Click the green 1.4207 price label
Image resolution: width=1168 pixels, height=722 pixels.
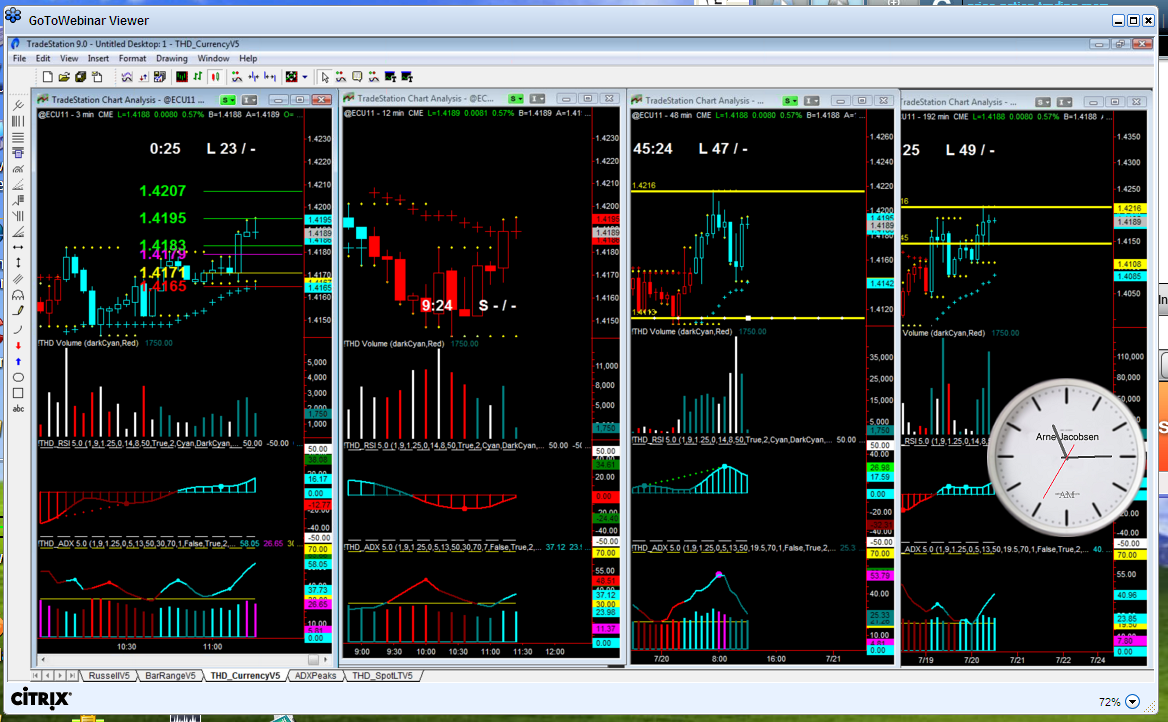tap(162, 191)
